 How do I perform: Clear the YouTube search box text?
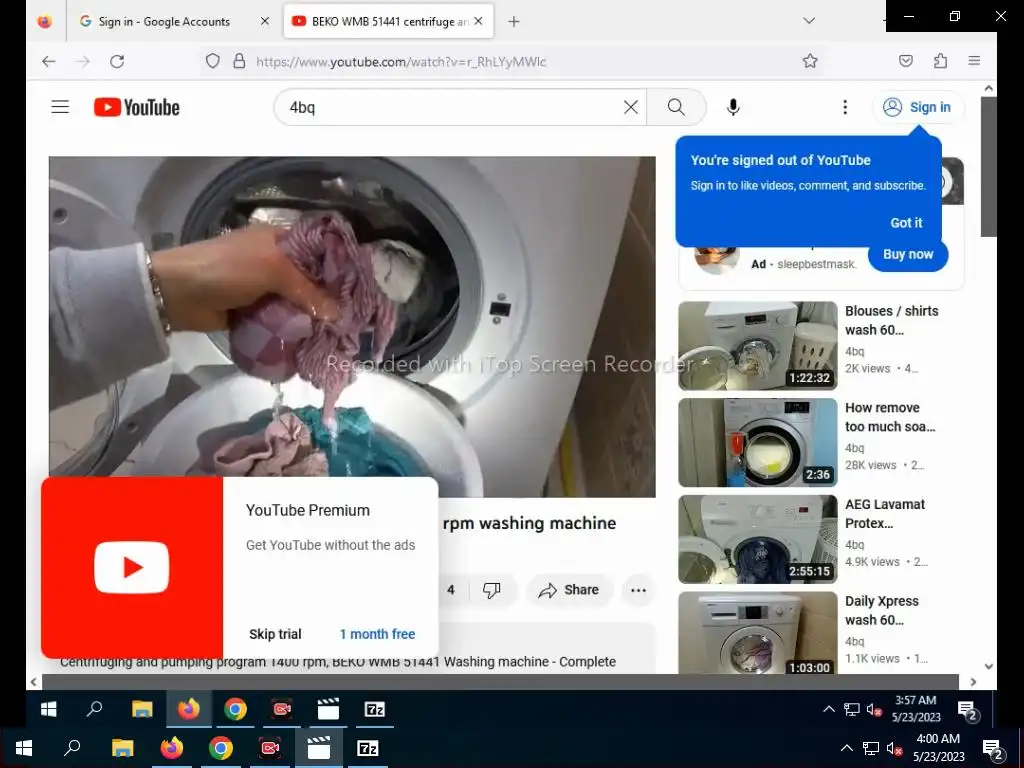click(x=630, y=107)
